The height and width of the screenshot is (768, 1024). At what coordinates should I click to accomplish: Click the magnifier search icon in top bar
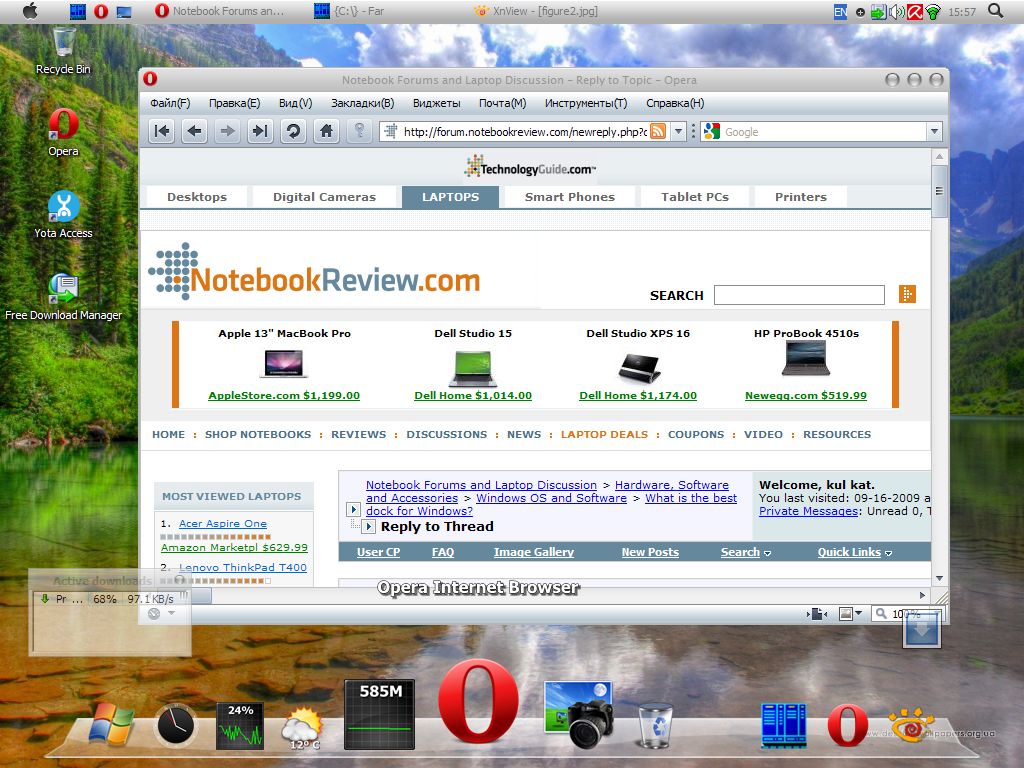[x=995, y=10]
